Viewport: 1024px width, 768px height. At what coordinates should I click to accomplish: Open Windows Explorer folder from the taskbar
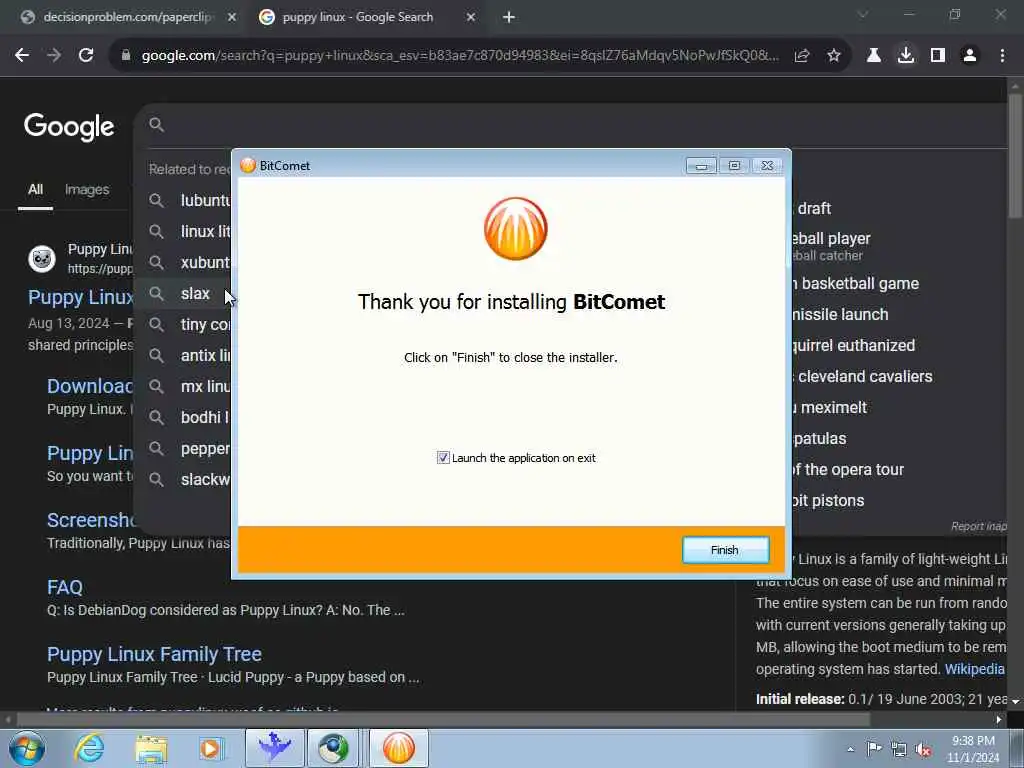tap(152, 748)
